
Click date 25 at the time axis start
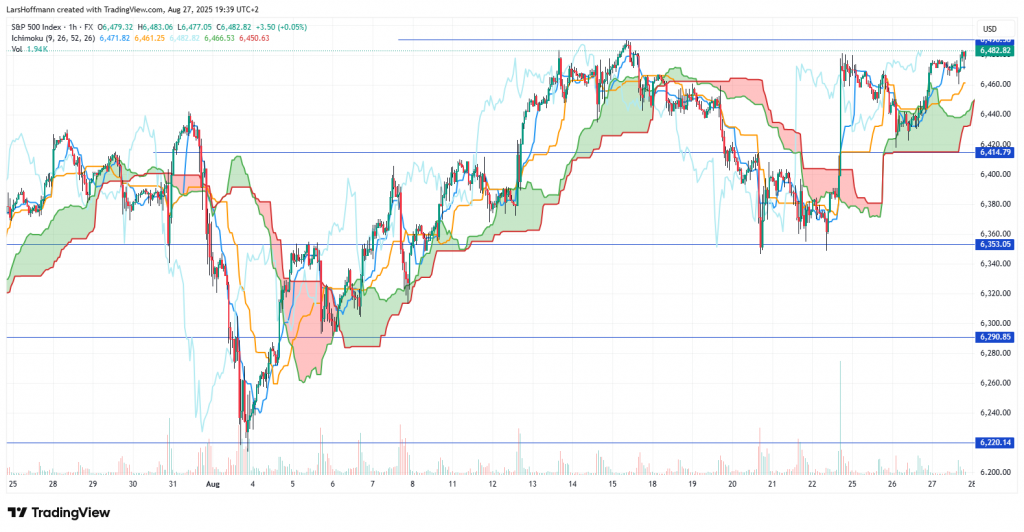tap(13, 483)
